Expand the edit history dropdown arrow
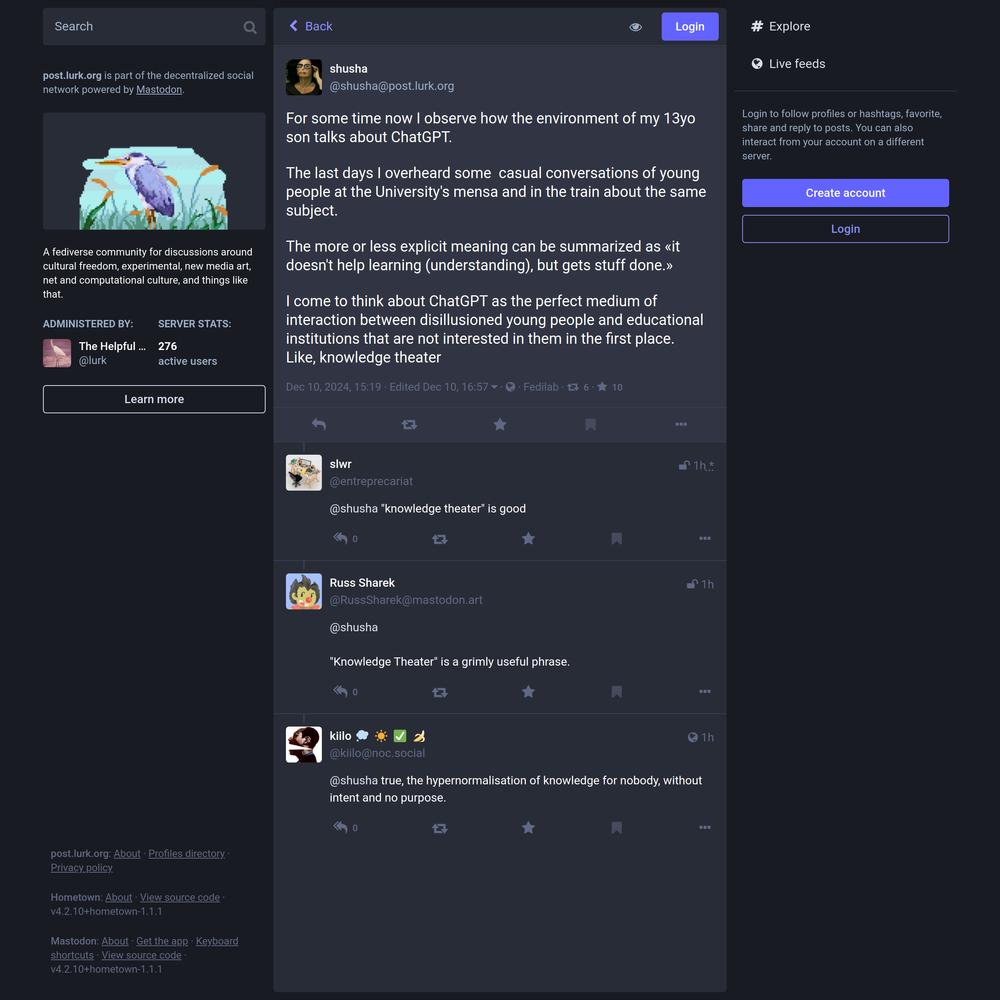This screenshot has width=1000, height=1000. (x=494, y=387)
